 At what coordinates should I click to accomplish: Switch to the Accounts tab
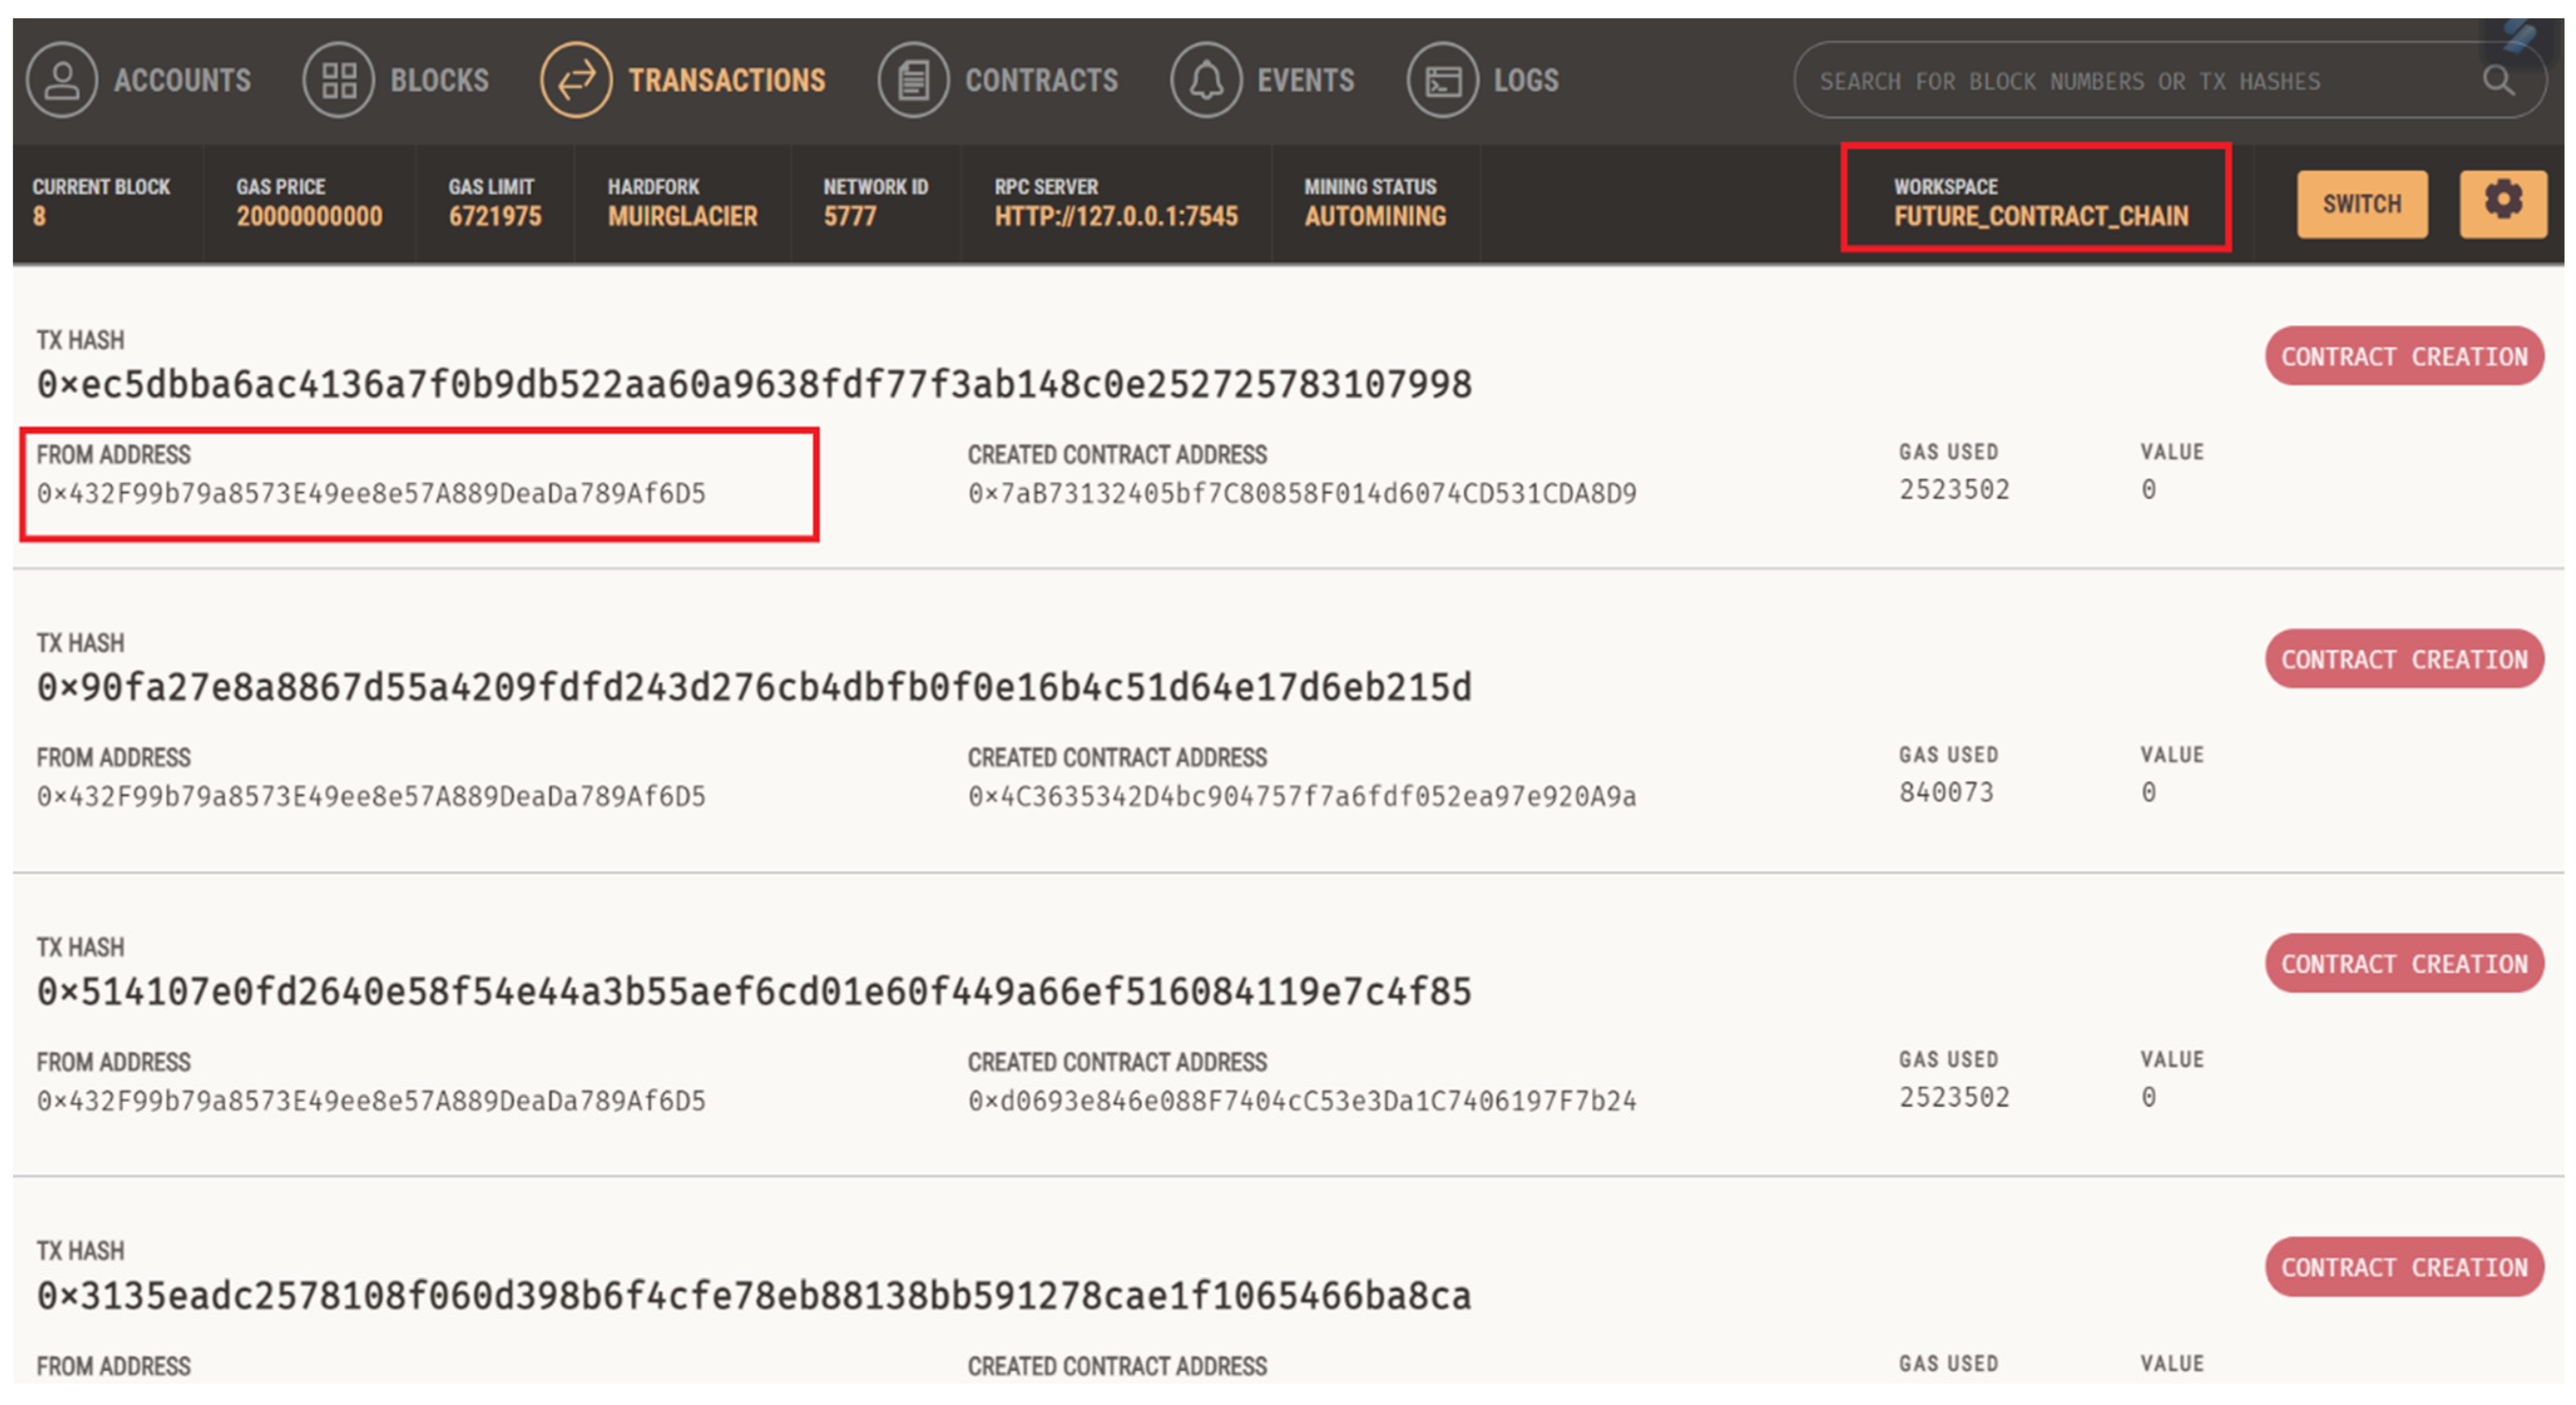pyautogui.click(x=182, y=80)
